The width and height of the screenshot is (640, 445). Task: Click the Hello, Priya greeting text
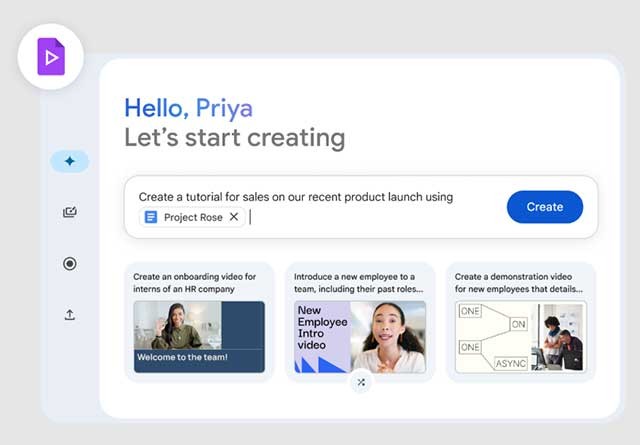[189, 108]
